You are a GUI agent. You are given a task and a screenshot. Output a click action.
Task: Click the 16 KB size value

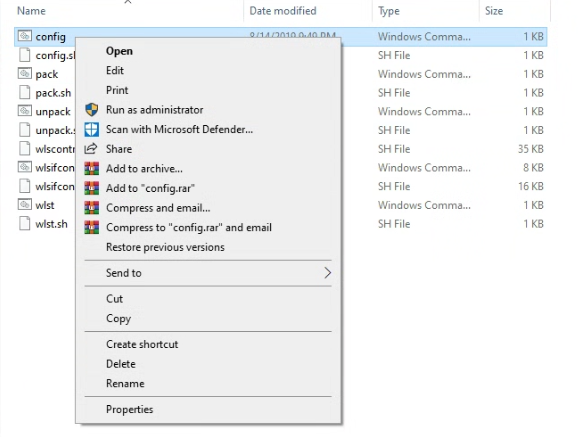click(530, 186)
